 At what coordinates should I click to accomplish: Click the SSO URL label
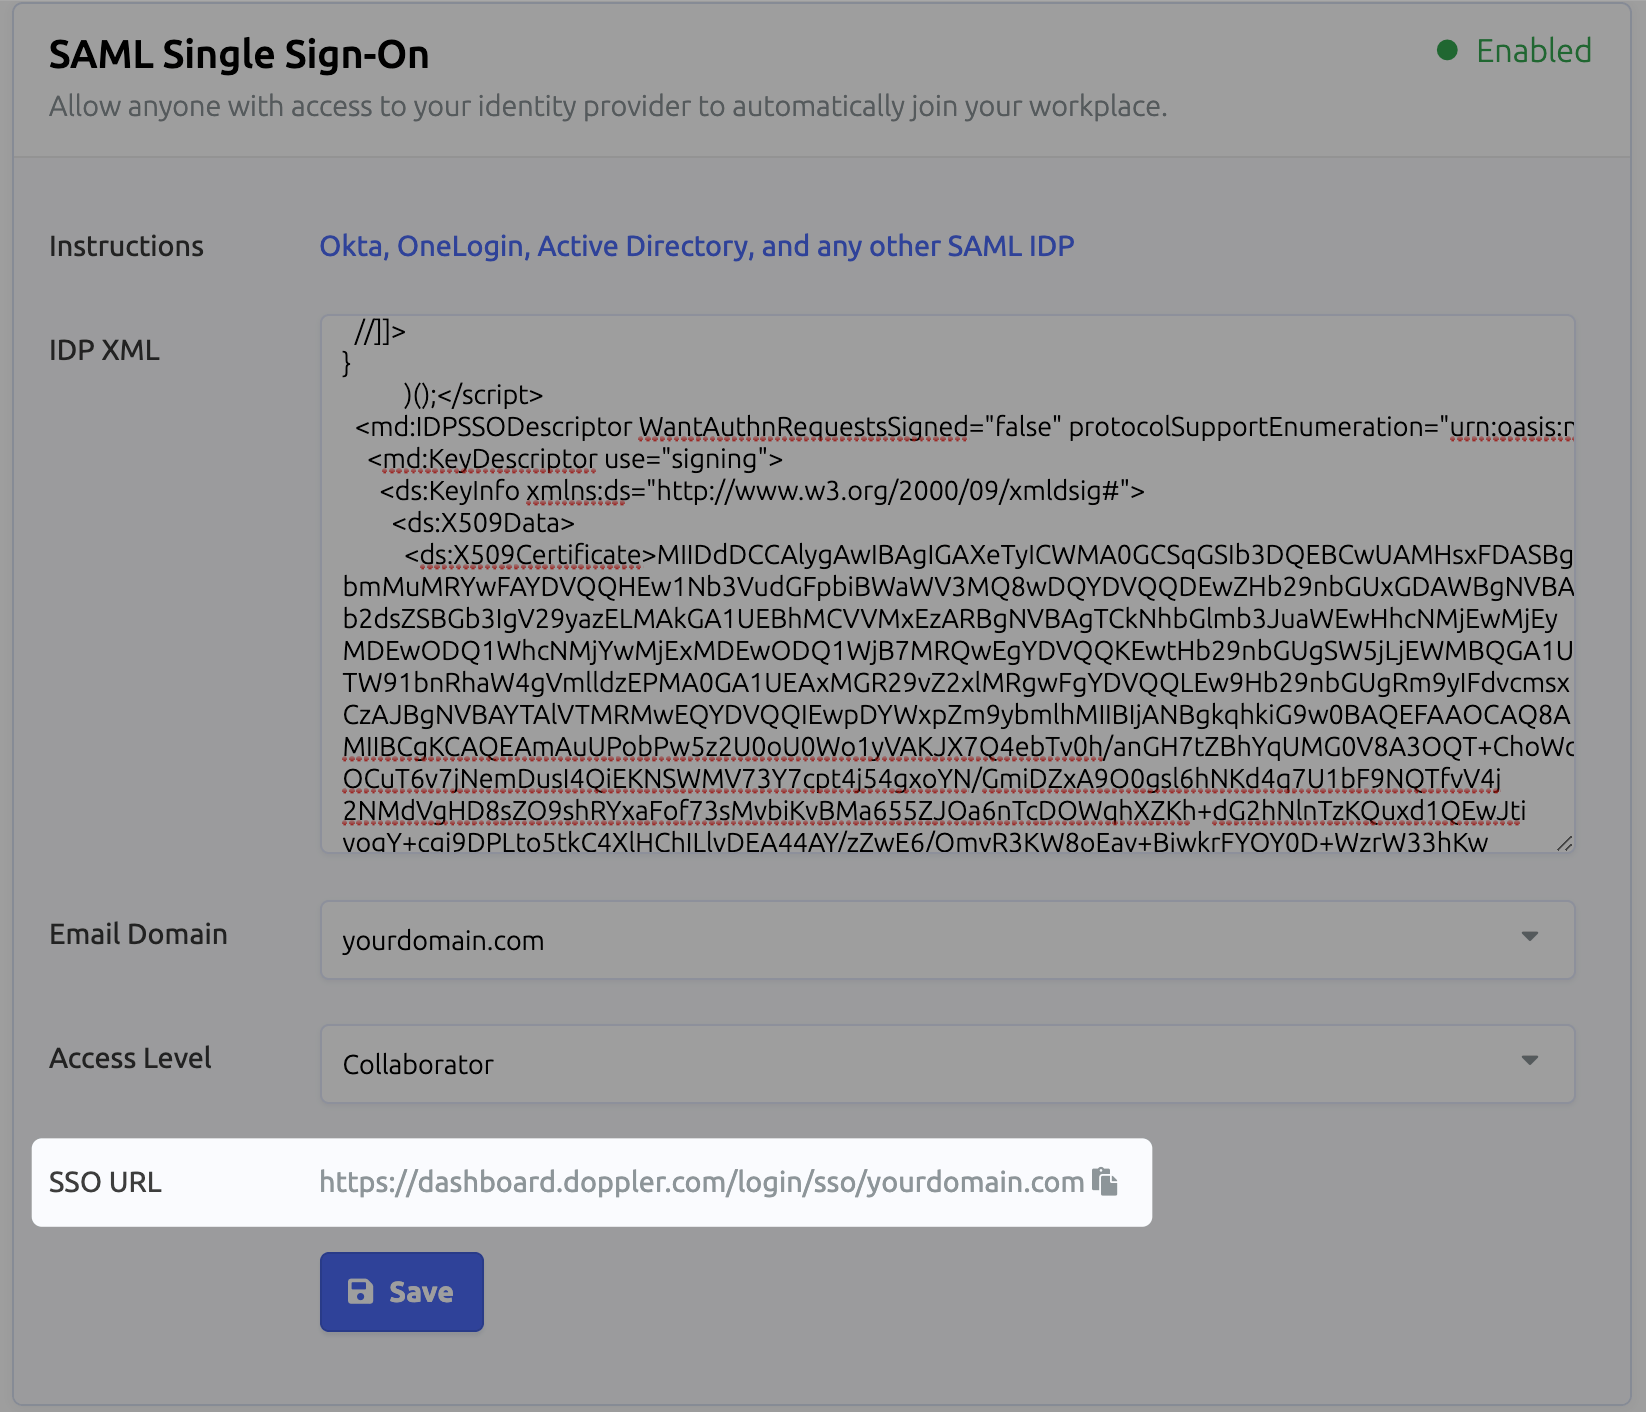tap(105, 1182)
